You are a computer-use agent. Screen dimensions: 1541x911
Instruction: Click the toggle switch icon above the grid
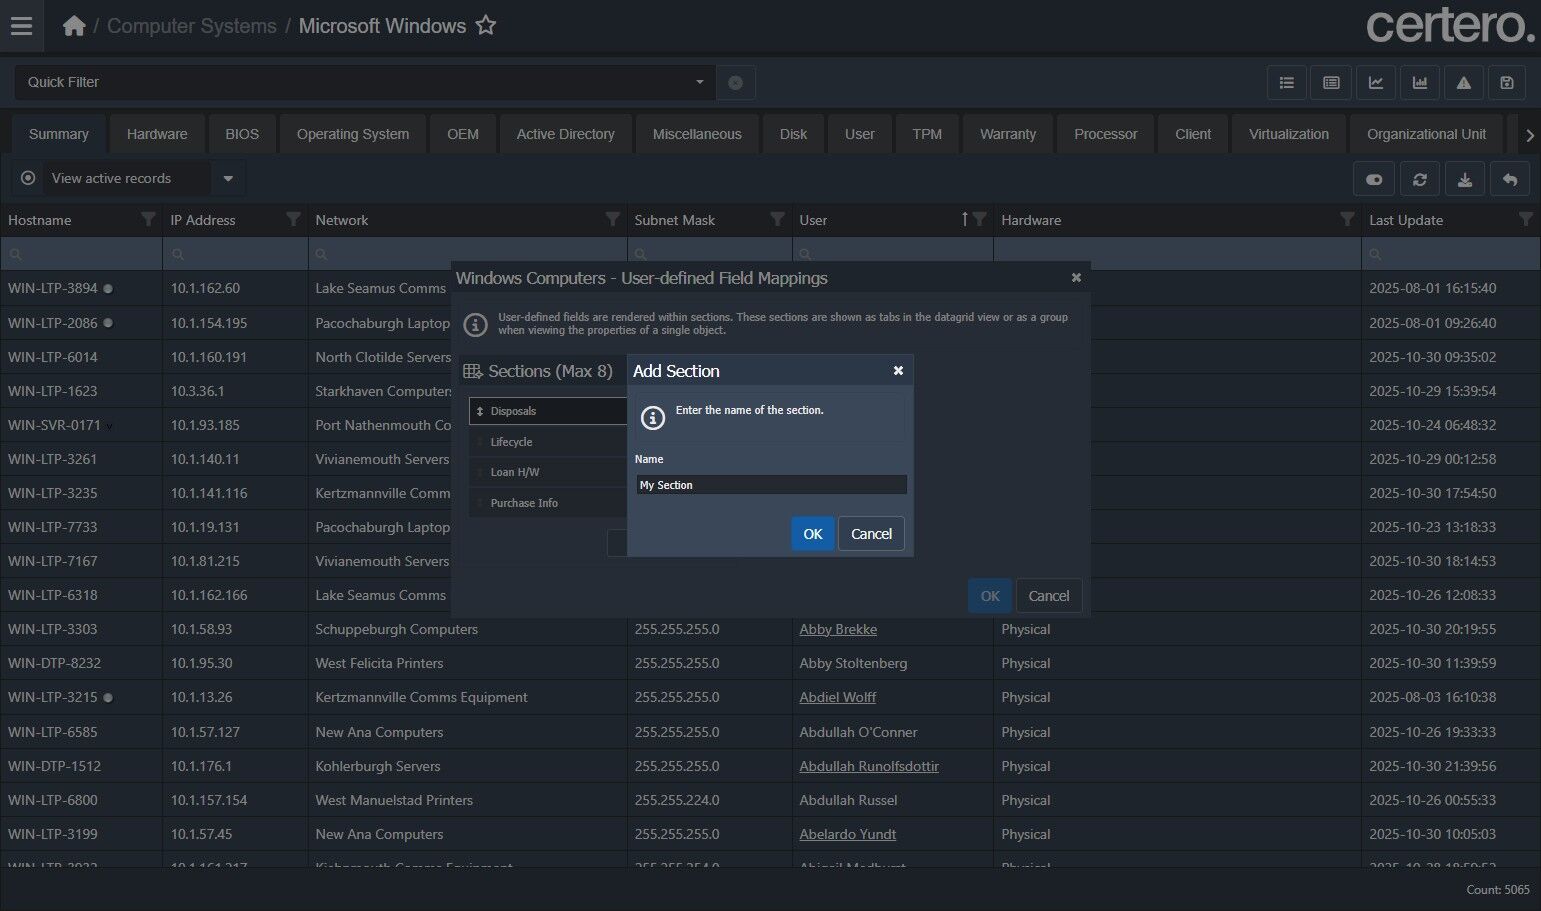(1374, 179)
